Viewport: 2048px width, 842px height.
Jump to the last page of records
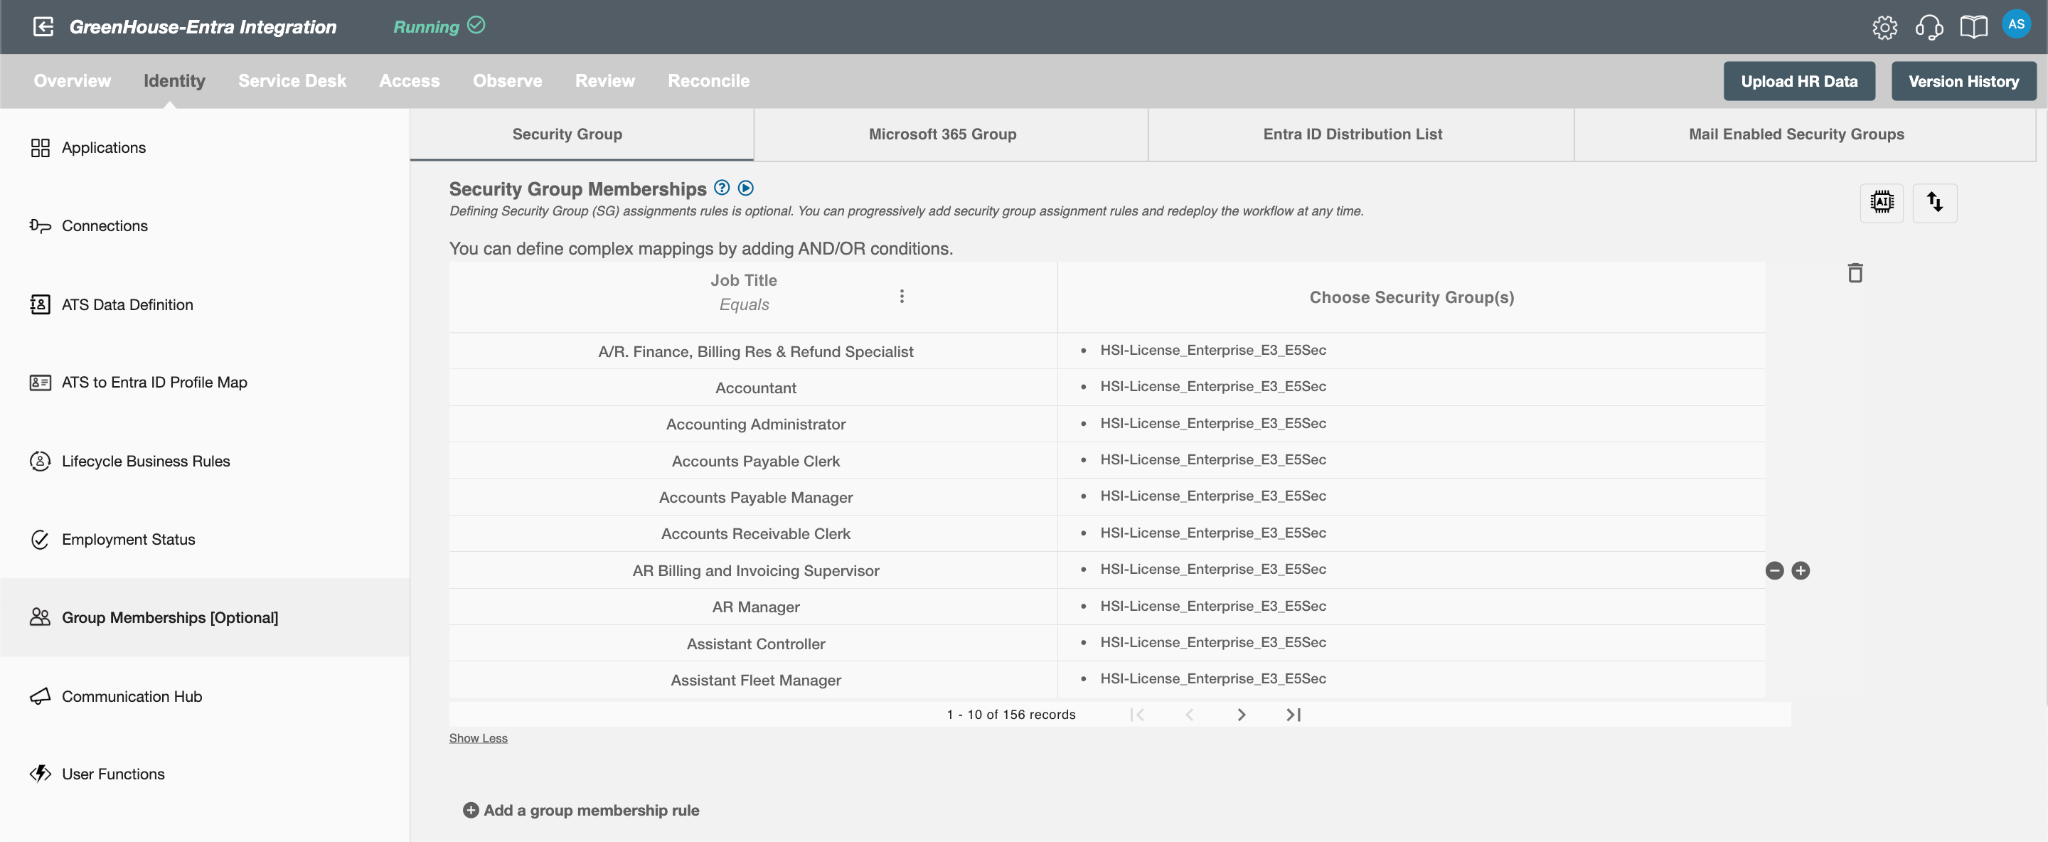tap(1293, 715)
